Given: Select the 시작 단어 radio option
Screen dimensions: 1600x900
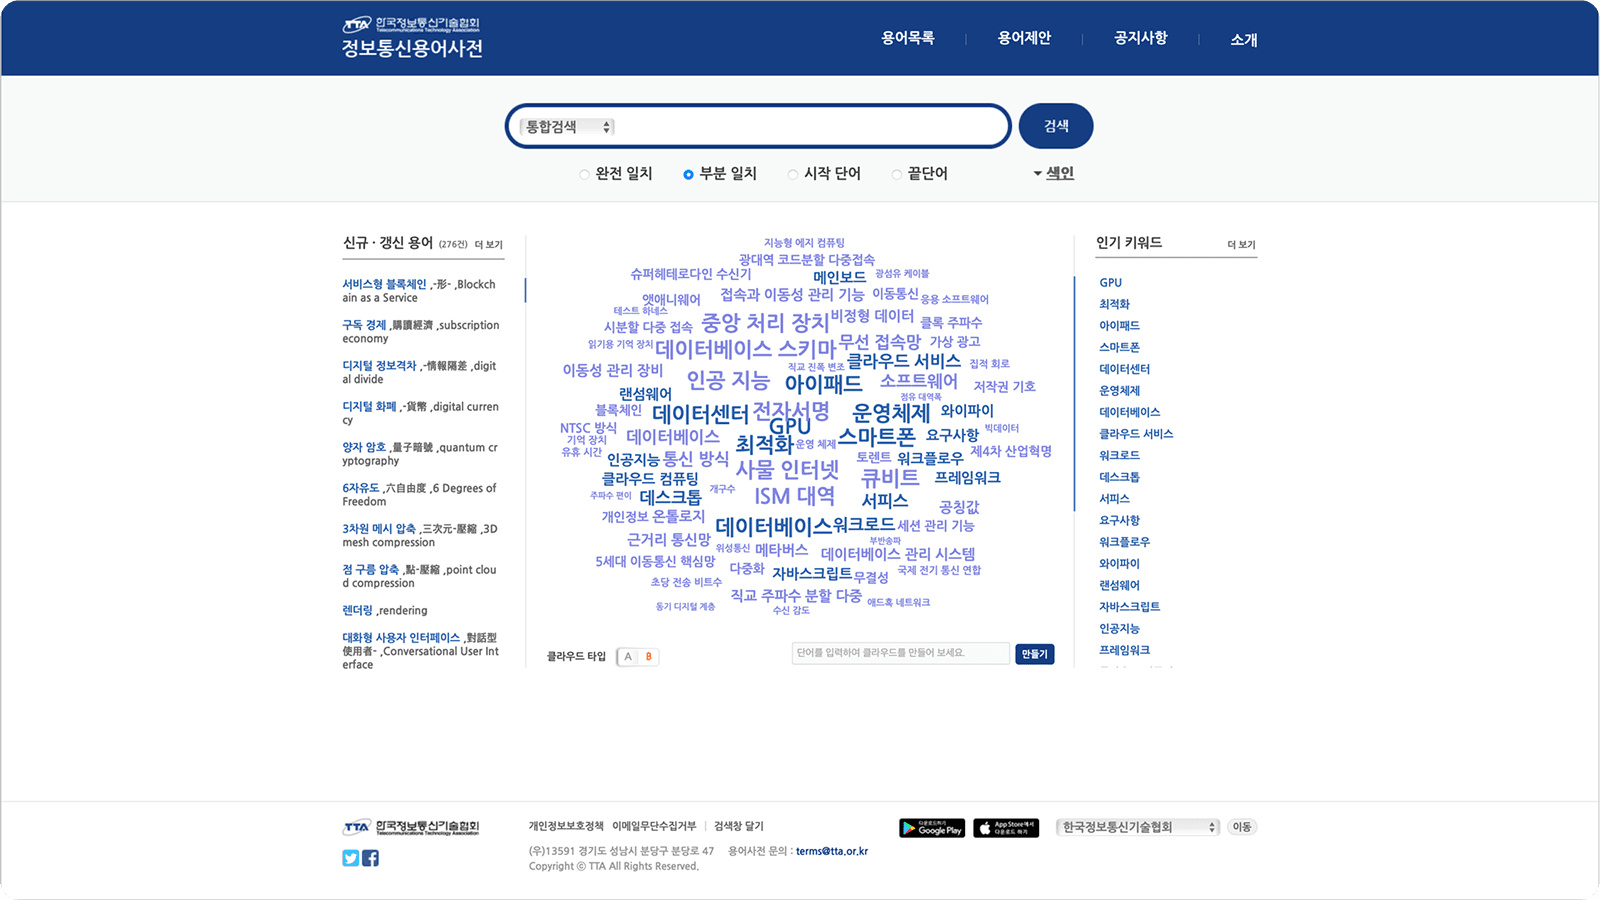Looking at the screenshot, I should pyautogui.click(x=793, y=174).
